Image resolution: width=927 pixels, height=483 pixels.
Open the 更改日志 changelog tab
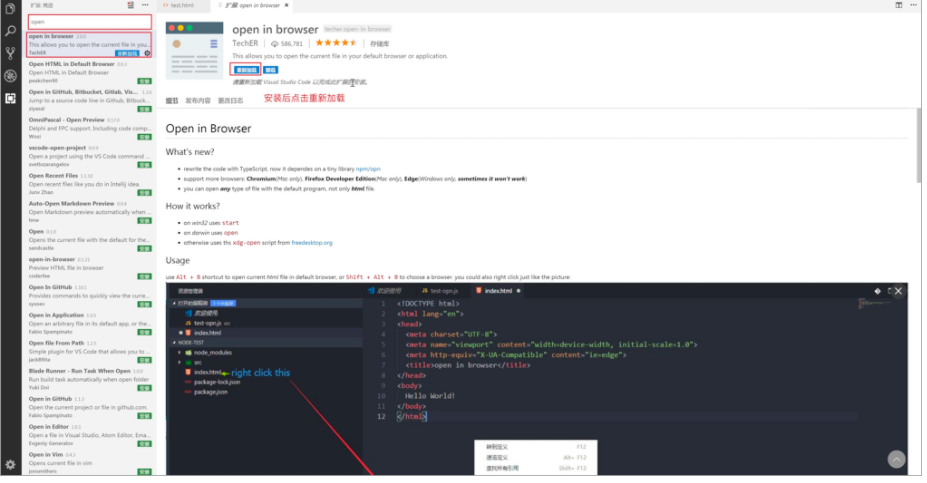point(231,101)
